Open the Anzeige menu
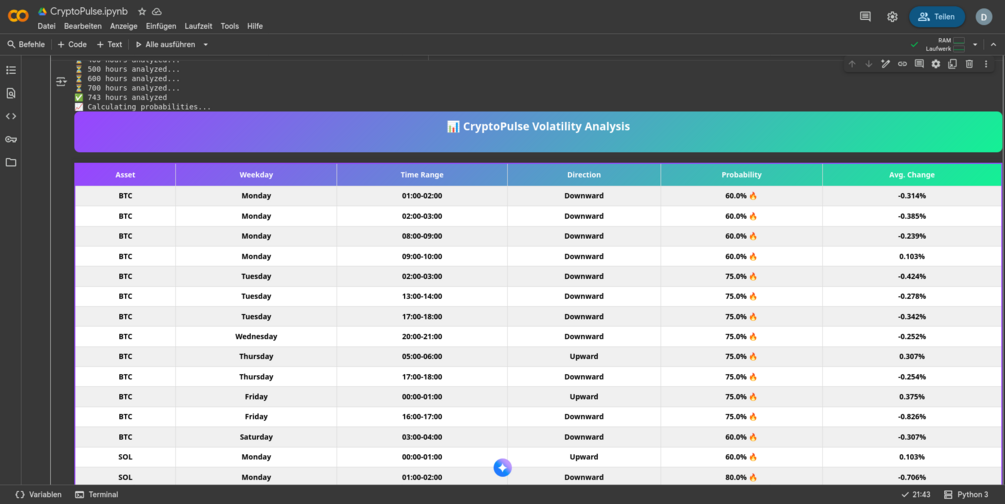The image size is (1005, 504). click(124, 26)
